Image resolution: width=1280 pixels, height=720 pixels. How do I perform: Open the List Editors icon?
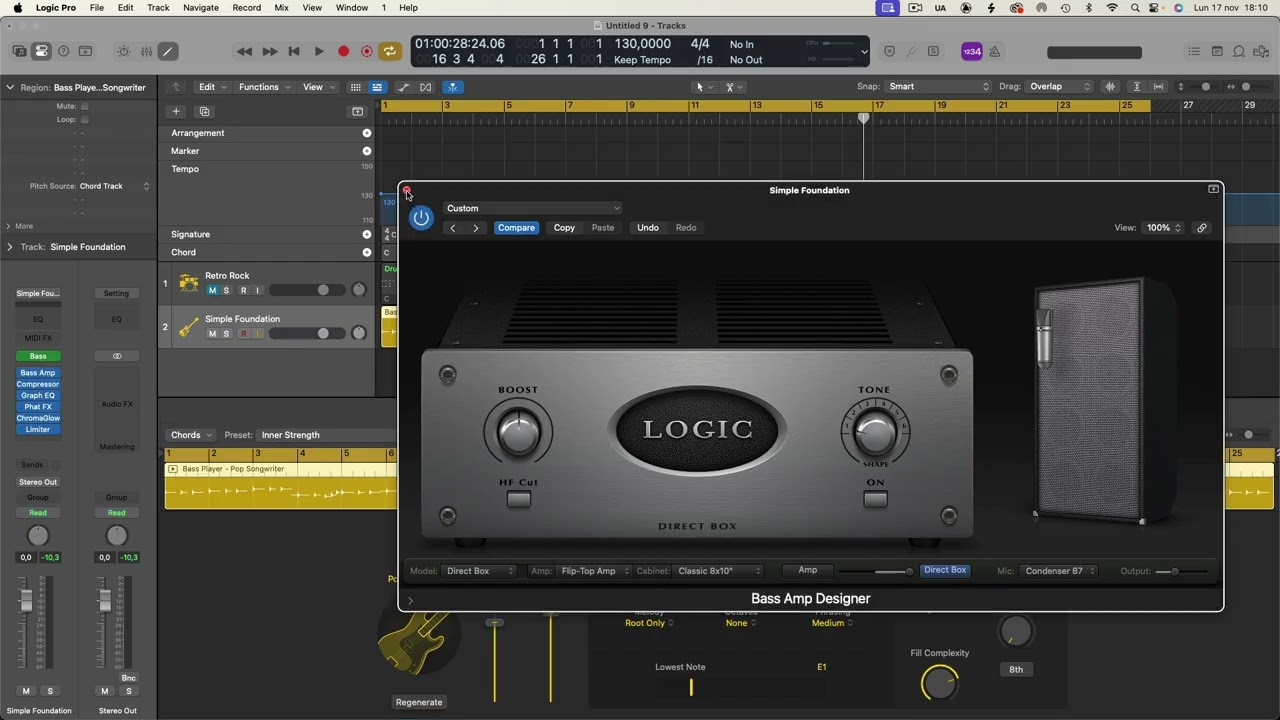(x=1194, y=51)
